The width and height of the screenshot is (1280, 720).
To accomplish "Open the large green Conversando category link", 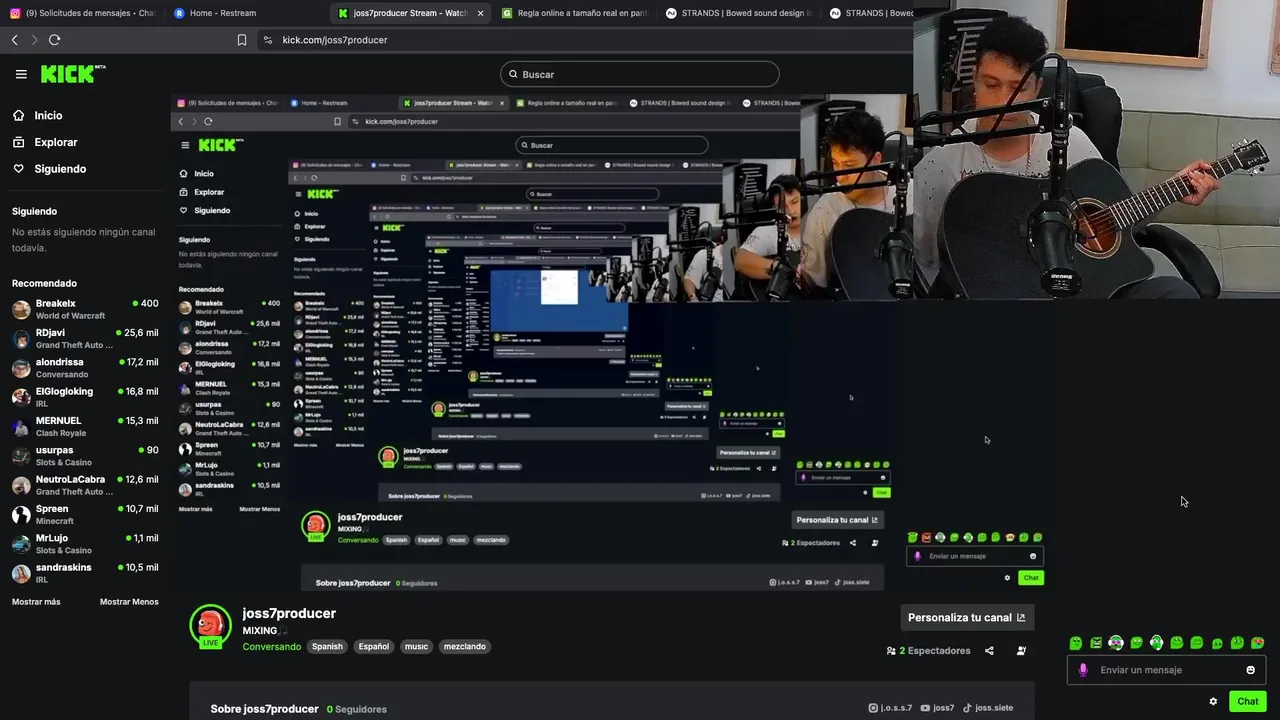I will [272, 646].
